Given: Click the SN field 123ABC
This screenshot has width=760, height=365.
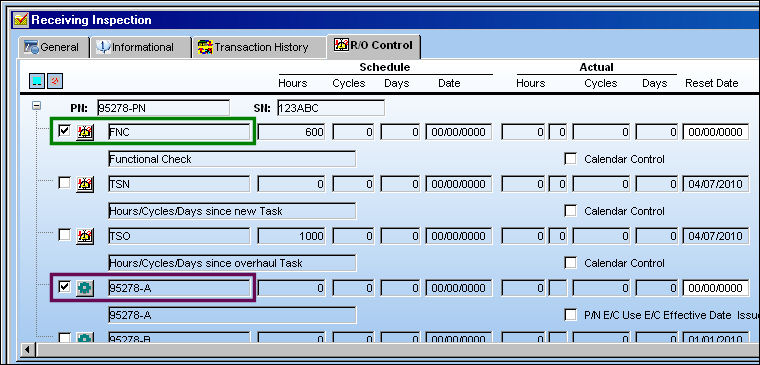Looking at the screenshot, I should pos(331,108).
